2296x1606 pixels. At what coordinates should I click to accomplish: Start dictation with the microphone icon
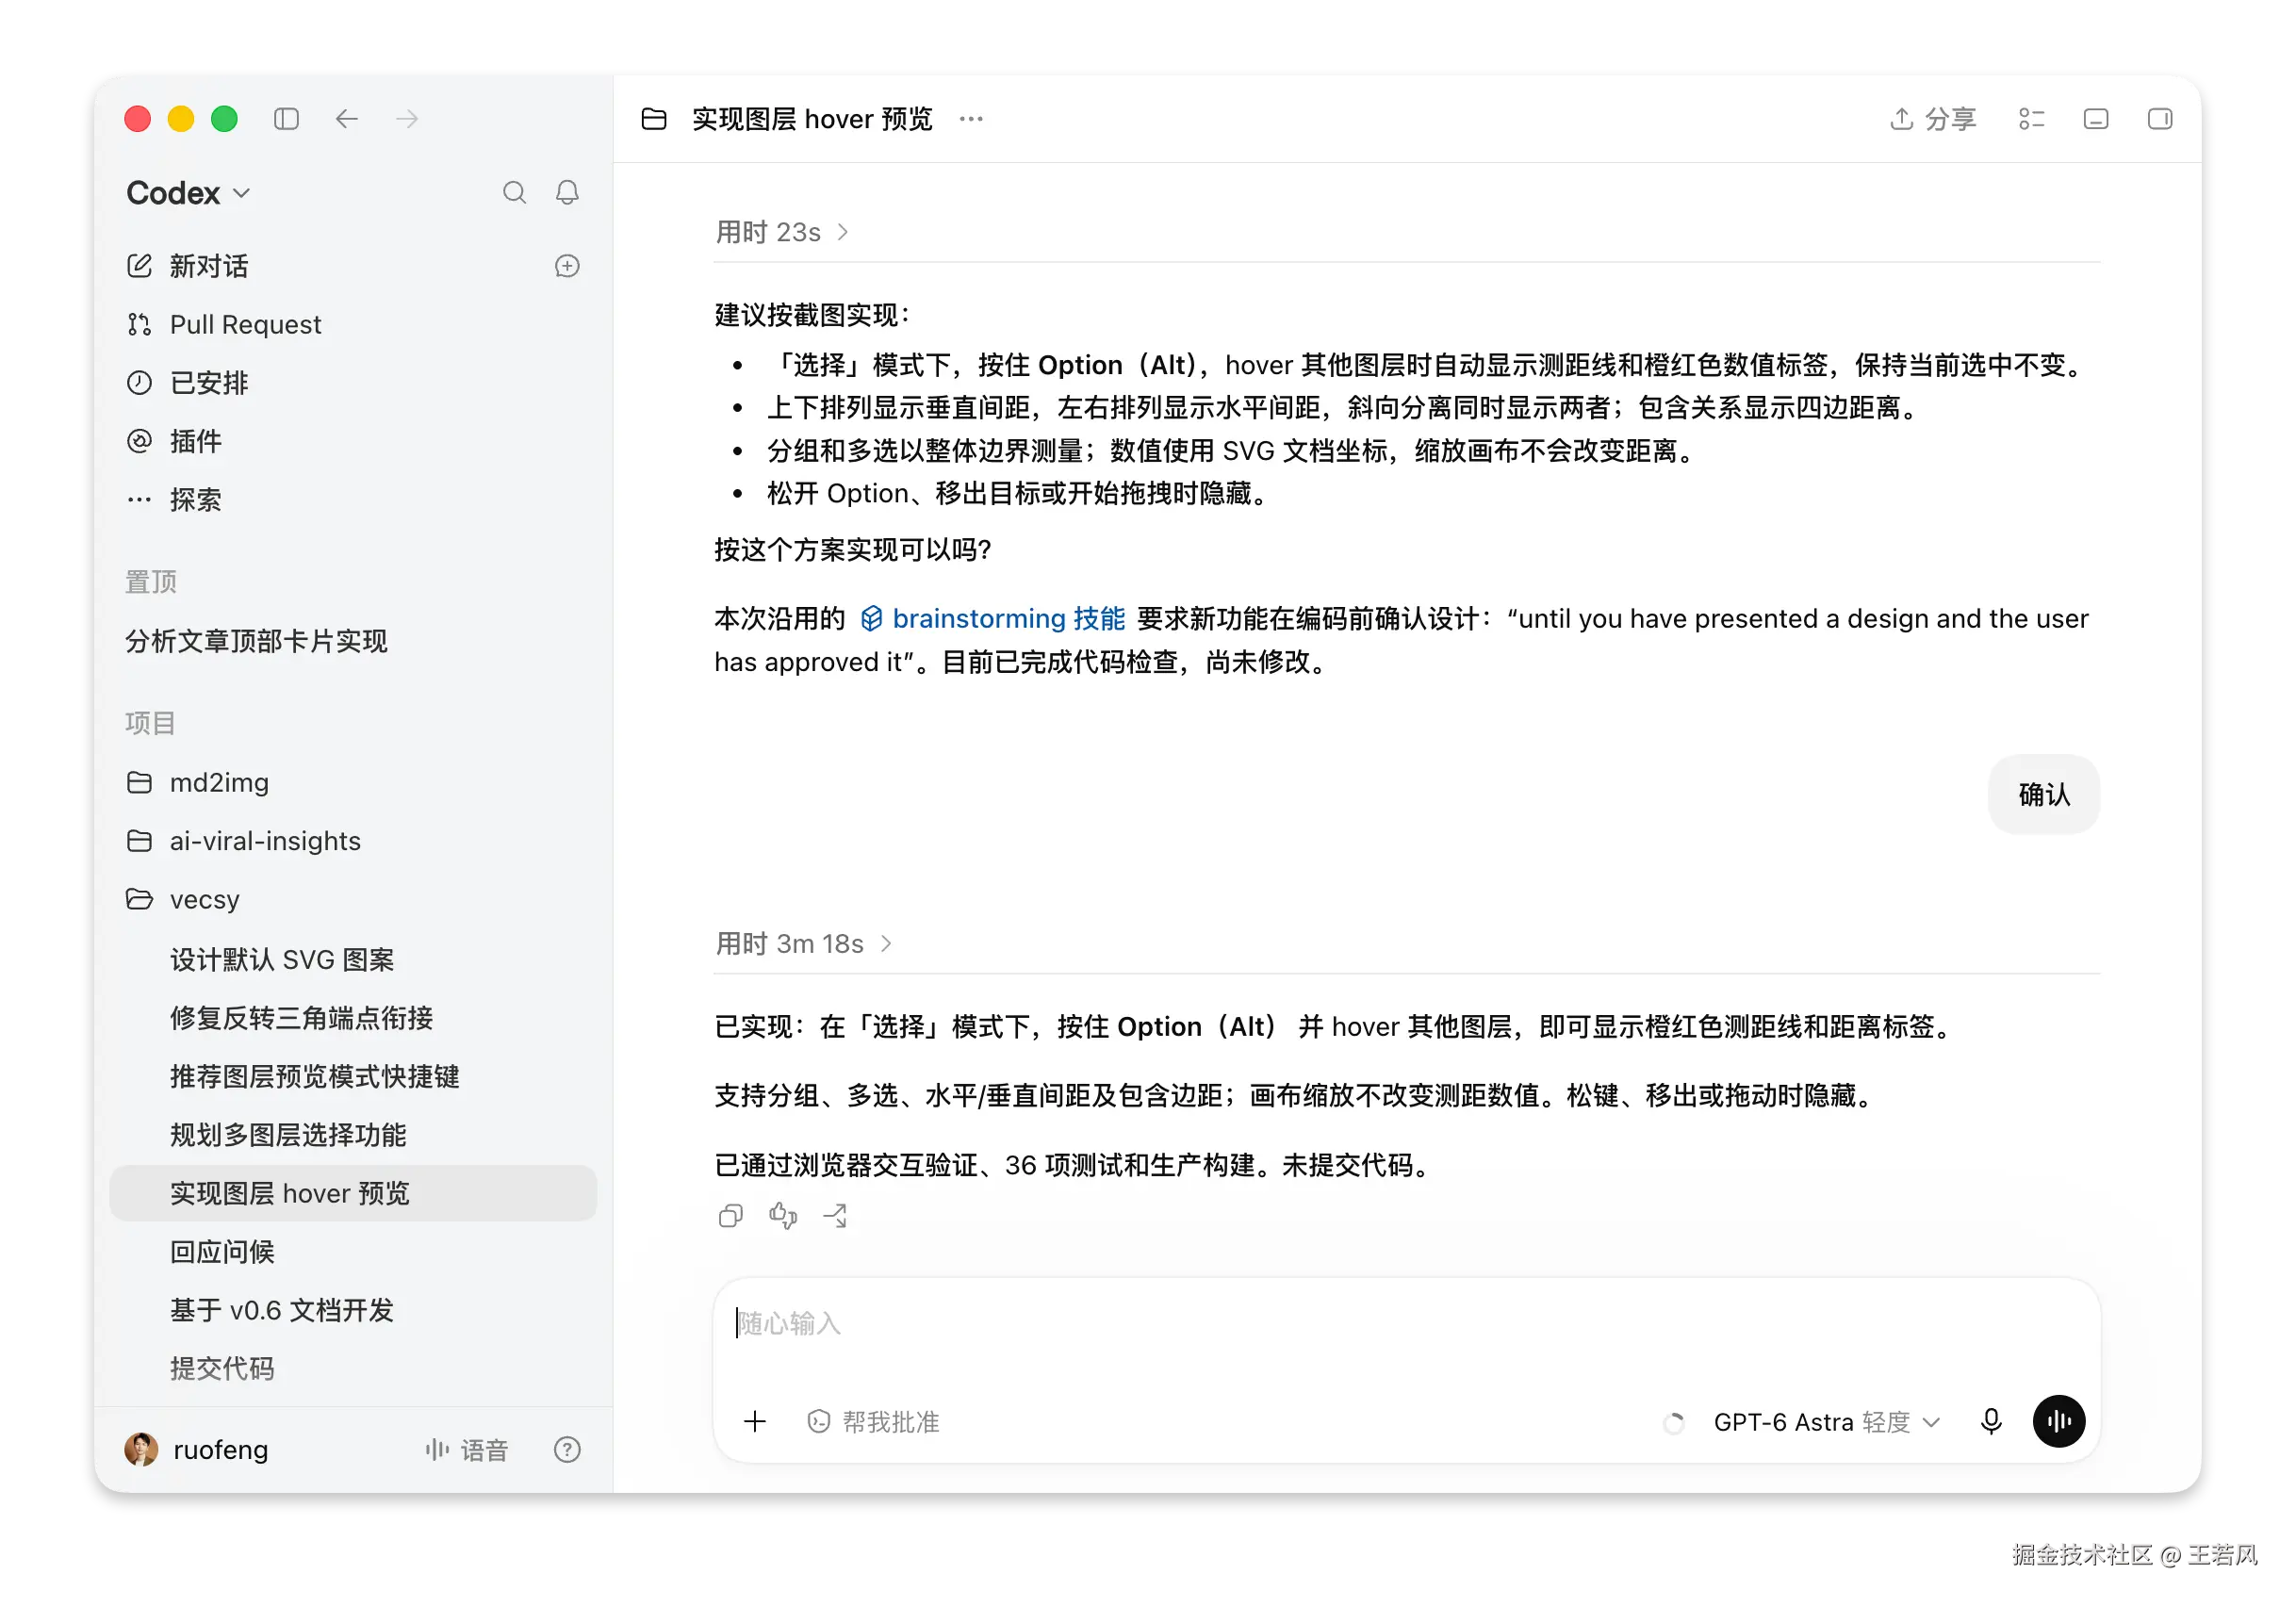[x=1991, y=1421]
